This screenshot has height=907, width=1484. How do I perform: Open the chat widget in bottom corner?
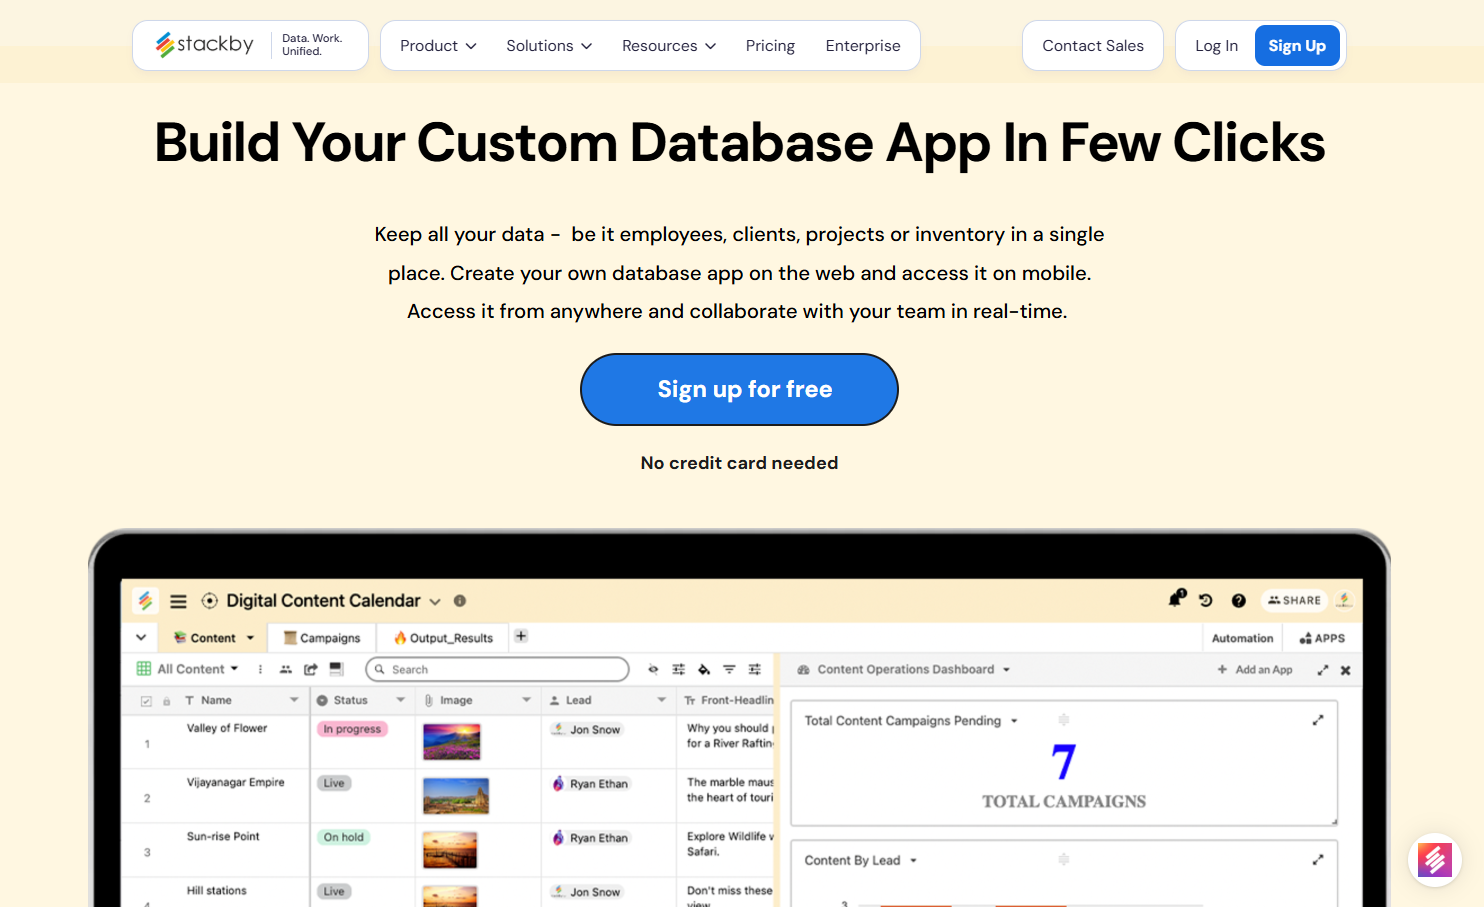coord(1434,859)
